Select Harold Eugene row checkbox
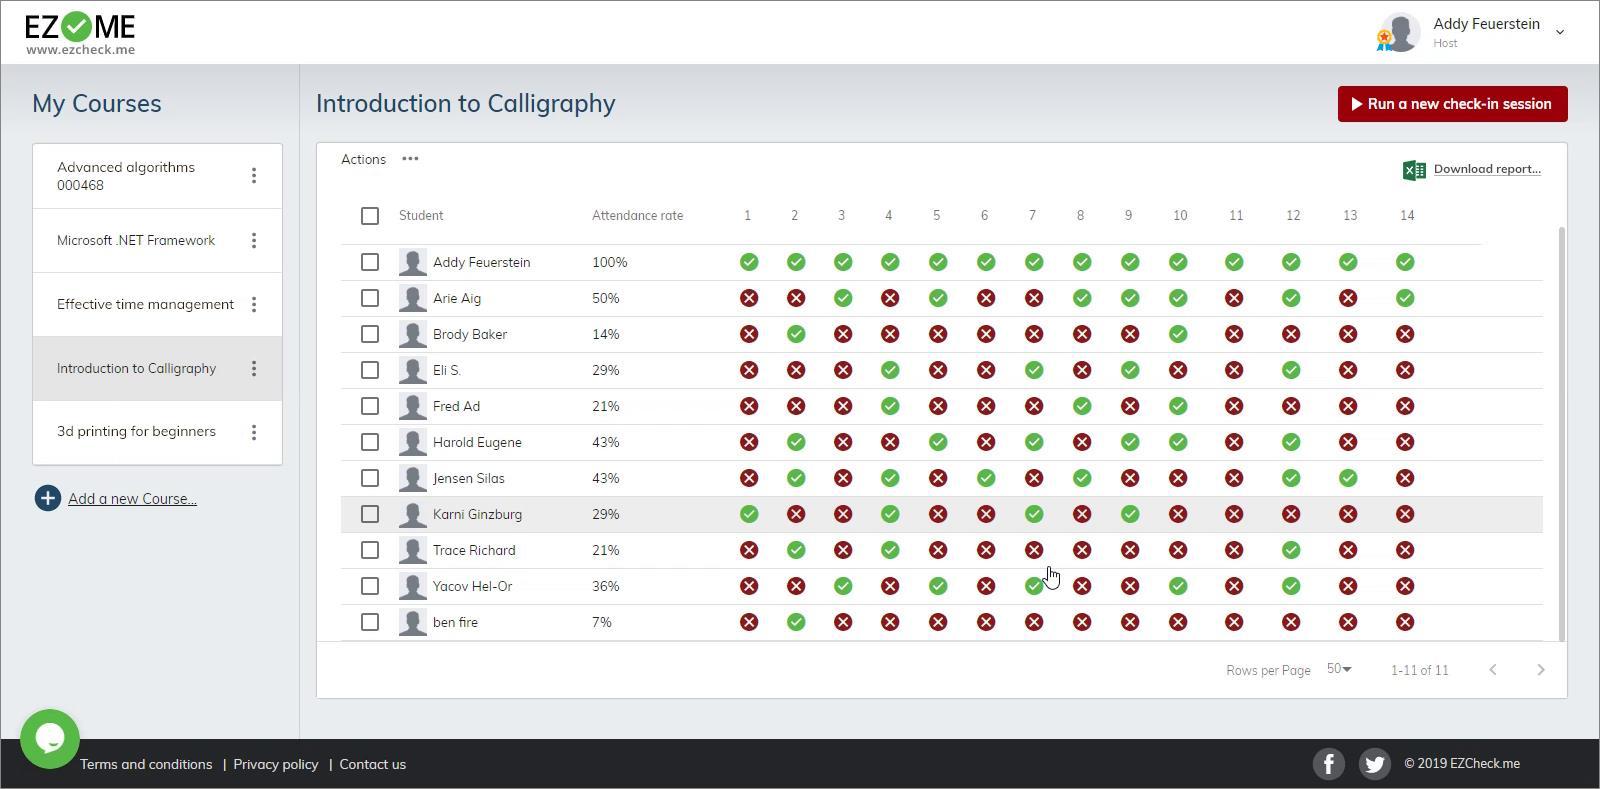This screenshot has height=789, width=1600. pyautogui.click(x=370, y=442)
